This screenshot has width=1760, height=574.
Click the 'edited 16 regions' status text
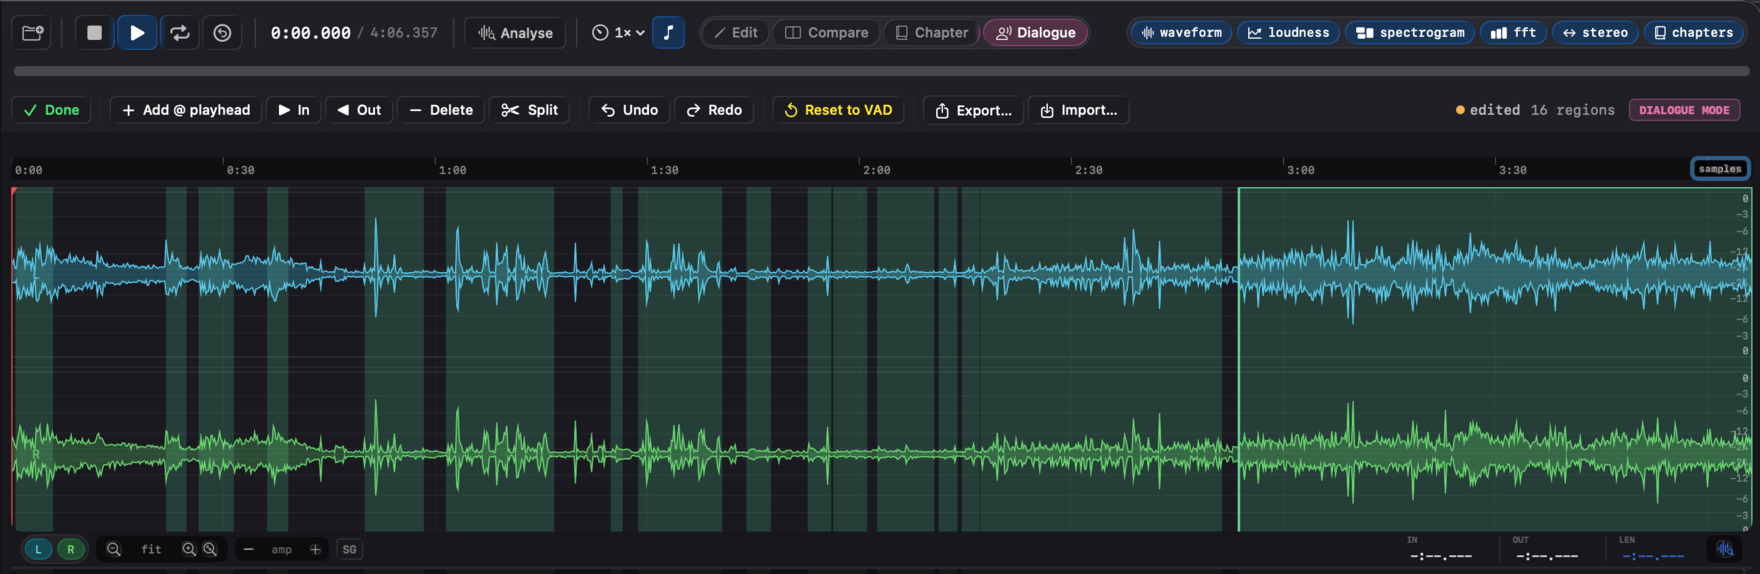coord(1535,110)
